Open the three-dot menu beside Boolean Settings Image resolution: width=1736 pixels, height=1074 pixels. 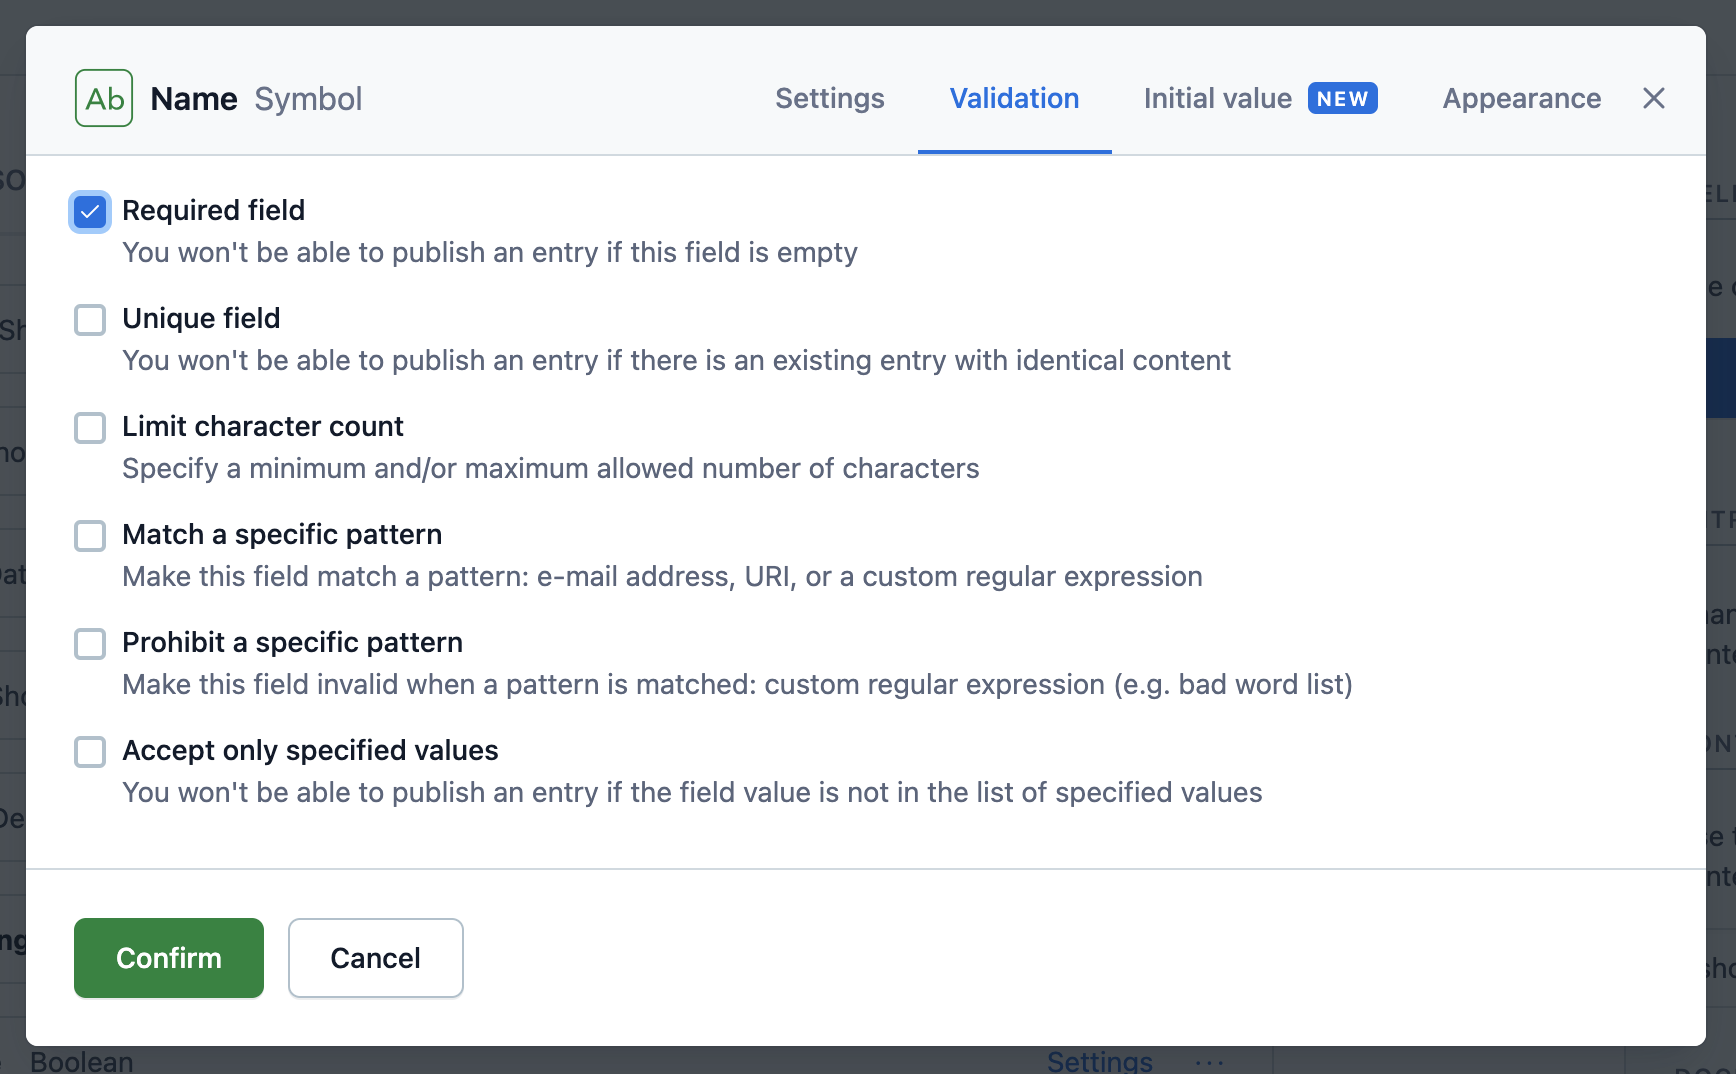point(1209,1062)
